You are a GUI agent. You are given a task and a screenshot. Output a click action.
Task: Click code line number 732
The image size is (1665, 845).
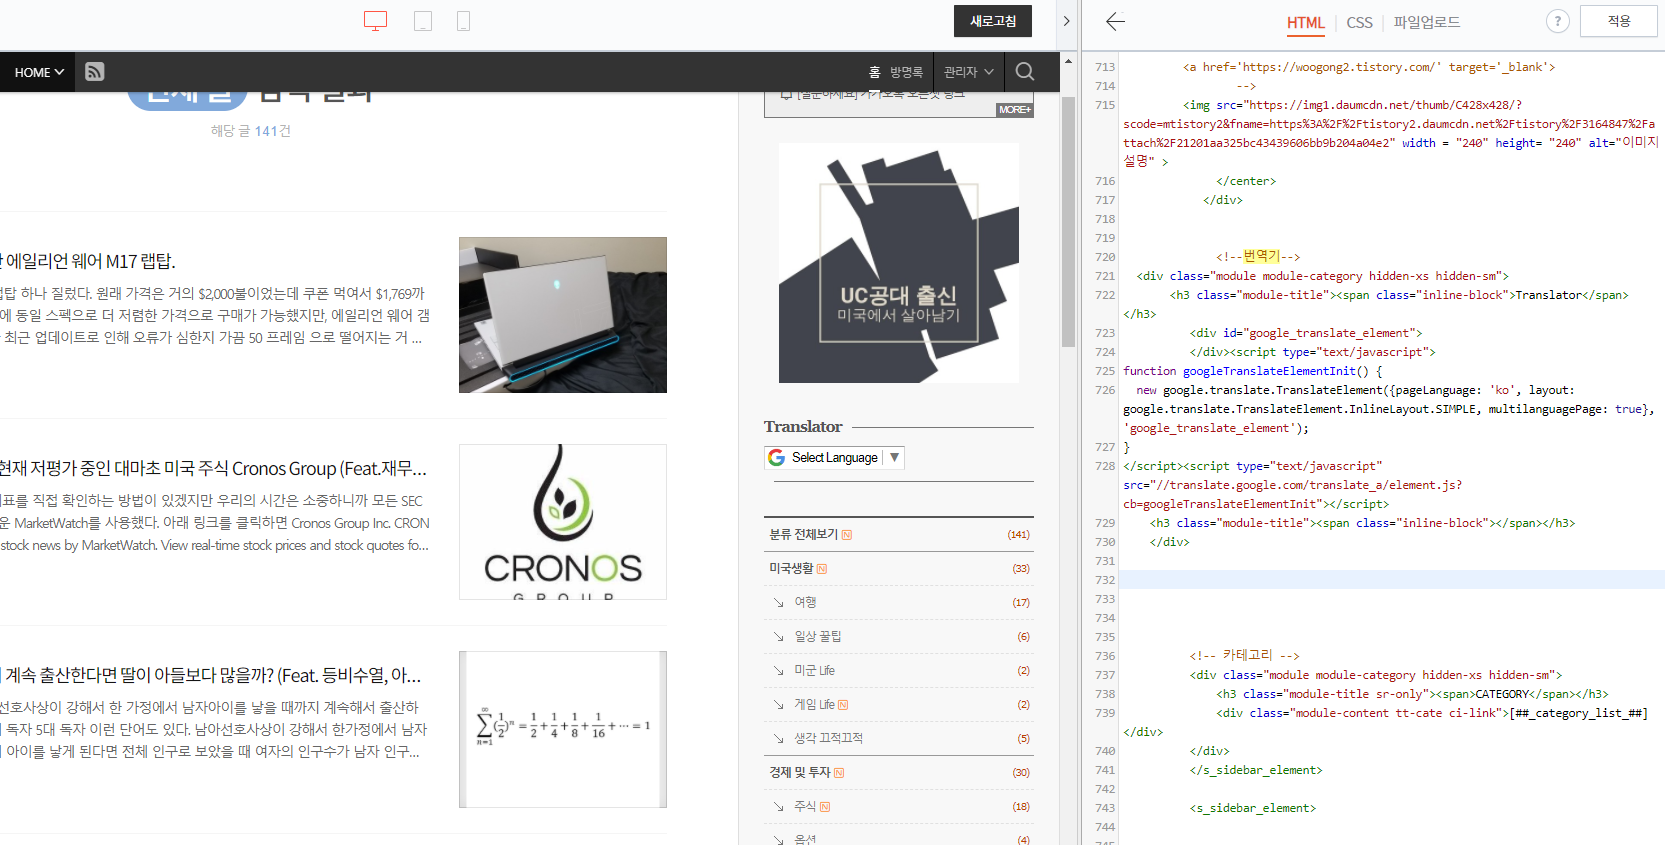1104,580
